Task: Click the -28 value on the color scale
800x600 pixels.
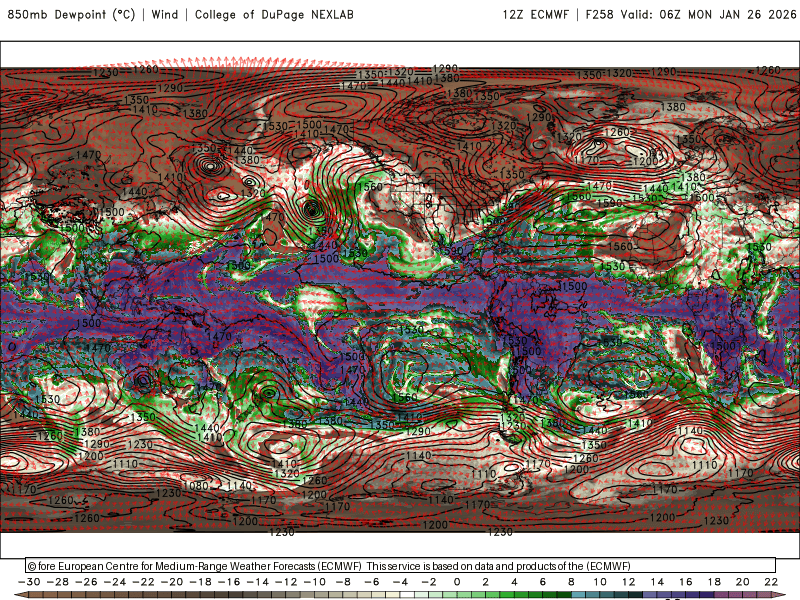Action: 58,582
